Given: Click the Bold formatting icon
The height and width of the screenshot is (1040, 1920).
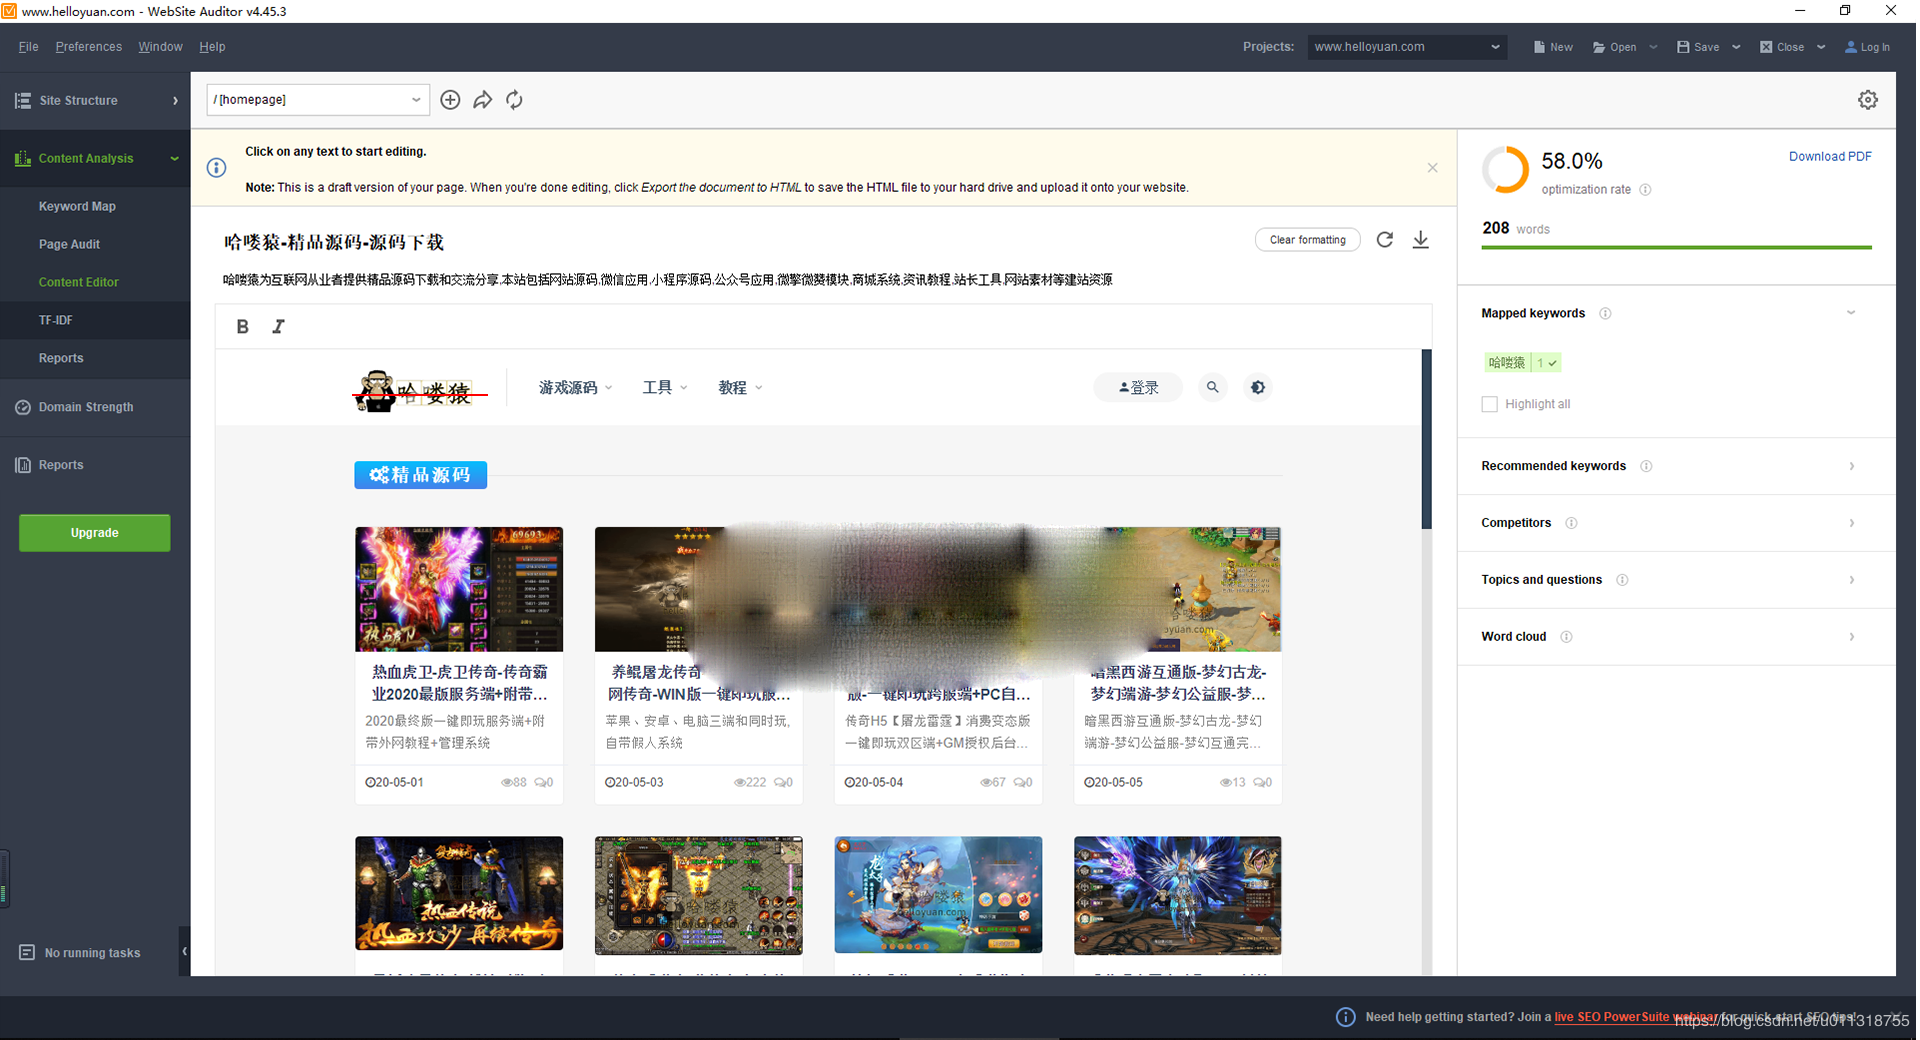Looking at the screenshot, I should [242, 326].
